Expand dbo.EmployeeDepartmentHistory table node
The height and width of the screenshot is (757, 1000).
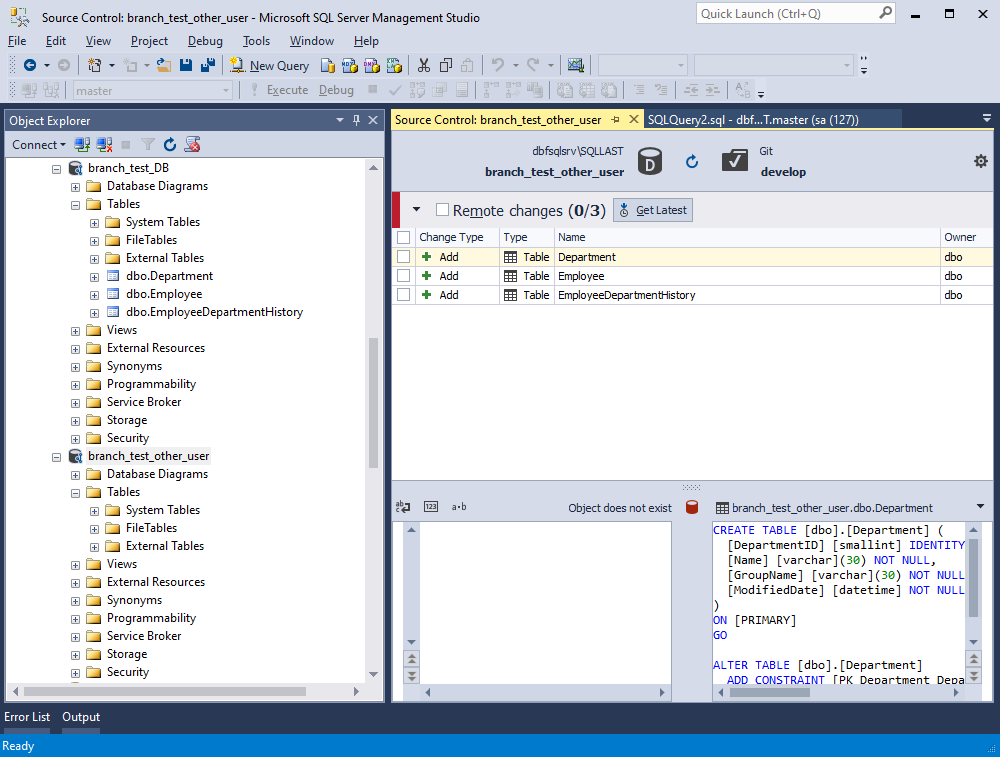94,313
